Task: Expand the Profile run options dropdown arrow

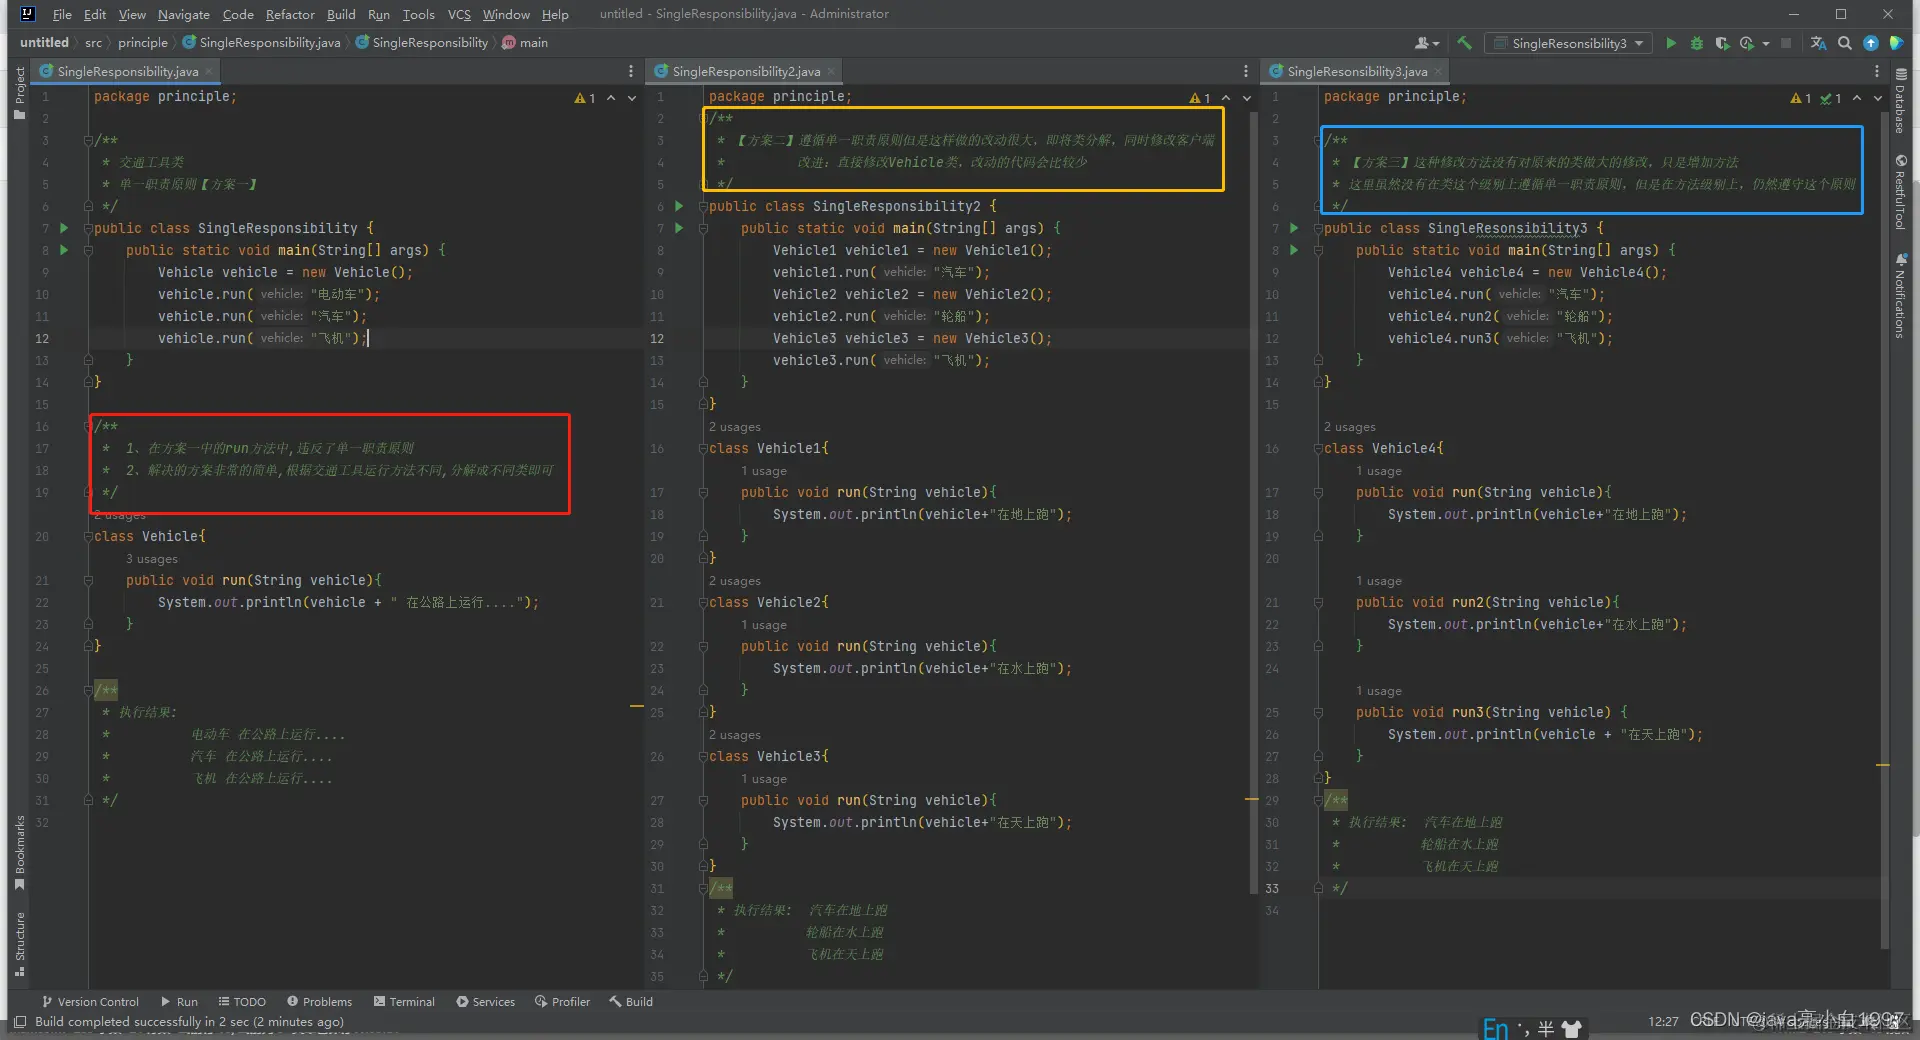Action: [x=1766, y=43]
